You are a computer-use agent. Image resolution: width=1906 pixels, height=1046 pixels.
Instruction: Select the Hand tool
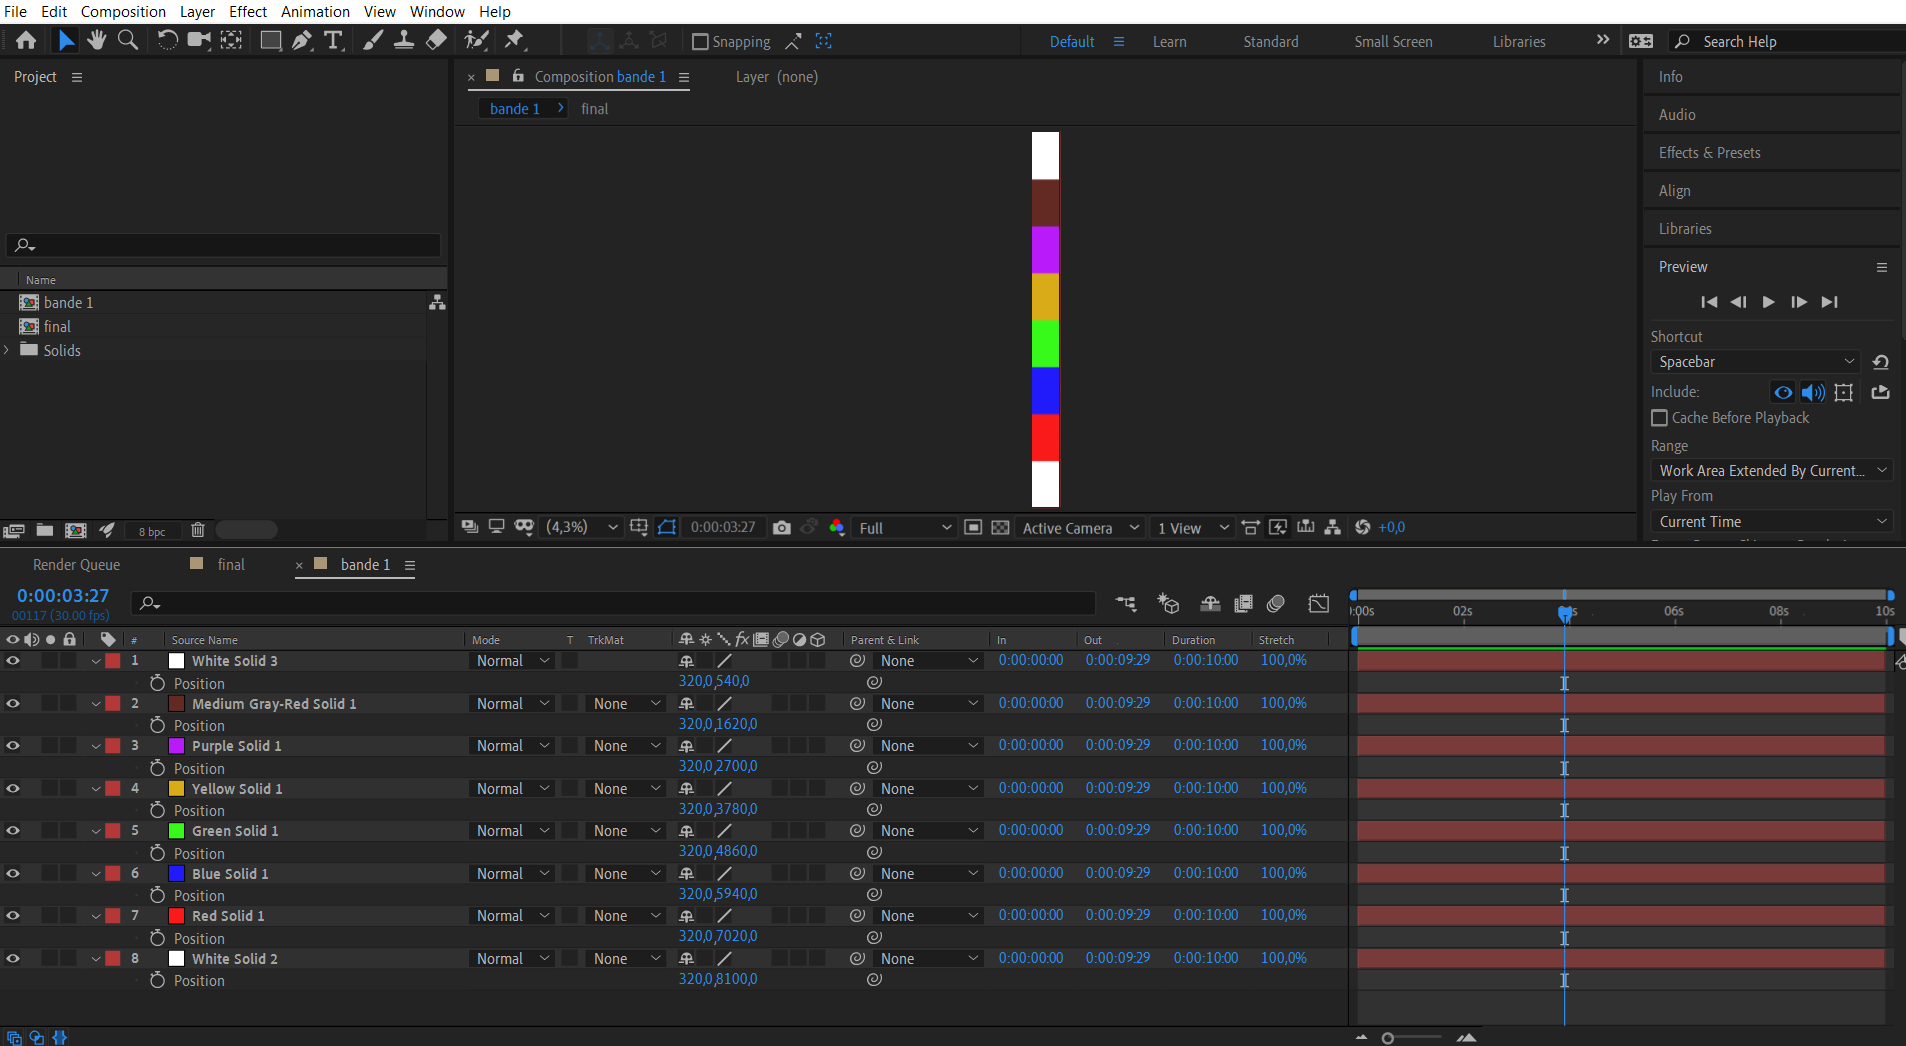click(96, 40)
